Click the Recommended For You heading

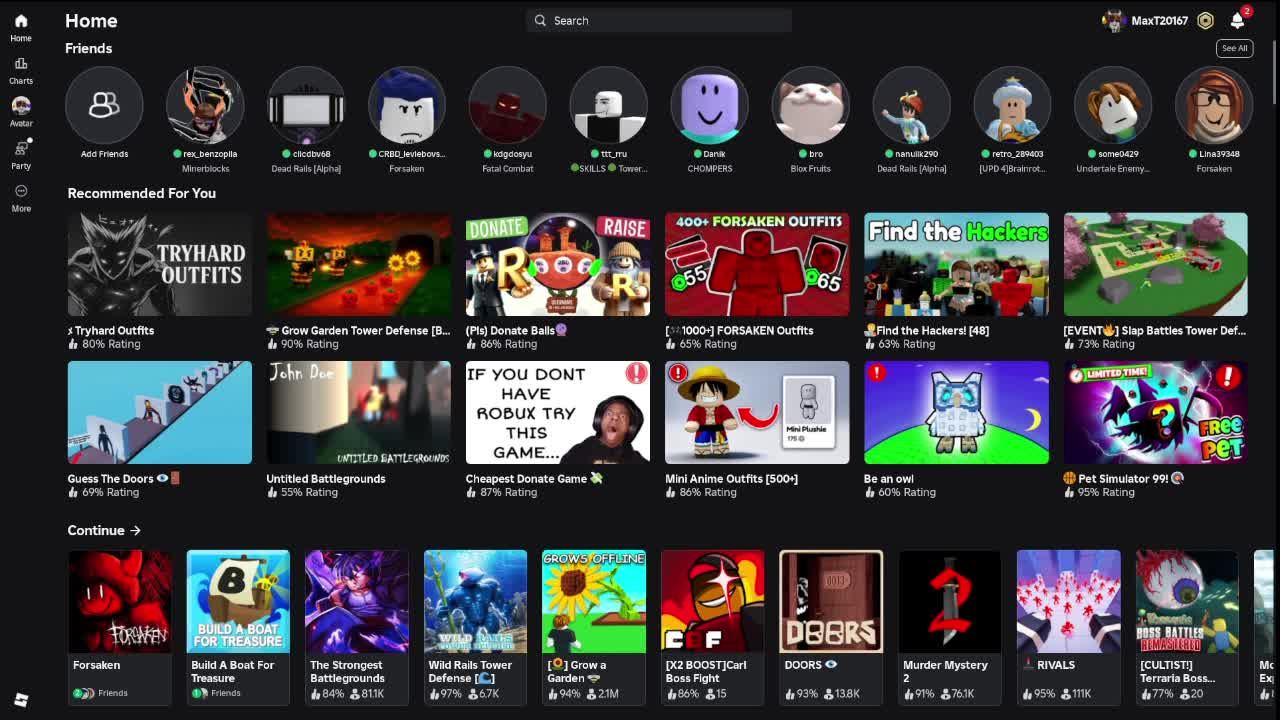(142, 193)
